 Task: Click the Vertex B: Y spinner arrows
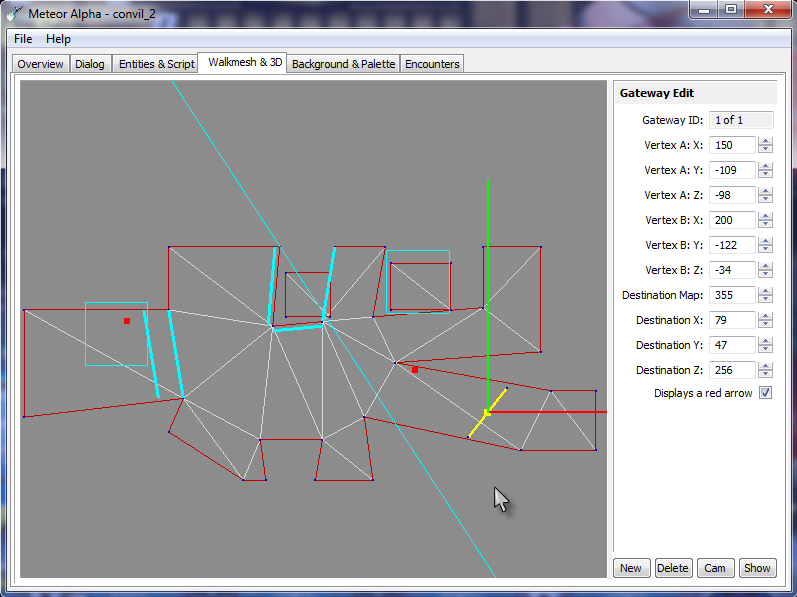point(765,245)
